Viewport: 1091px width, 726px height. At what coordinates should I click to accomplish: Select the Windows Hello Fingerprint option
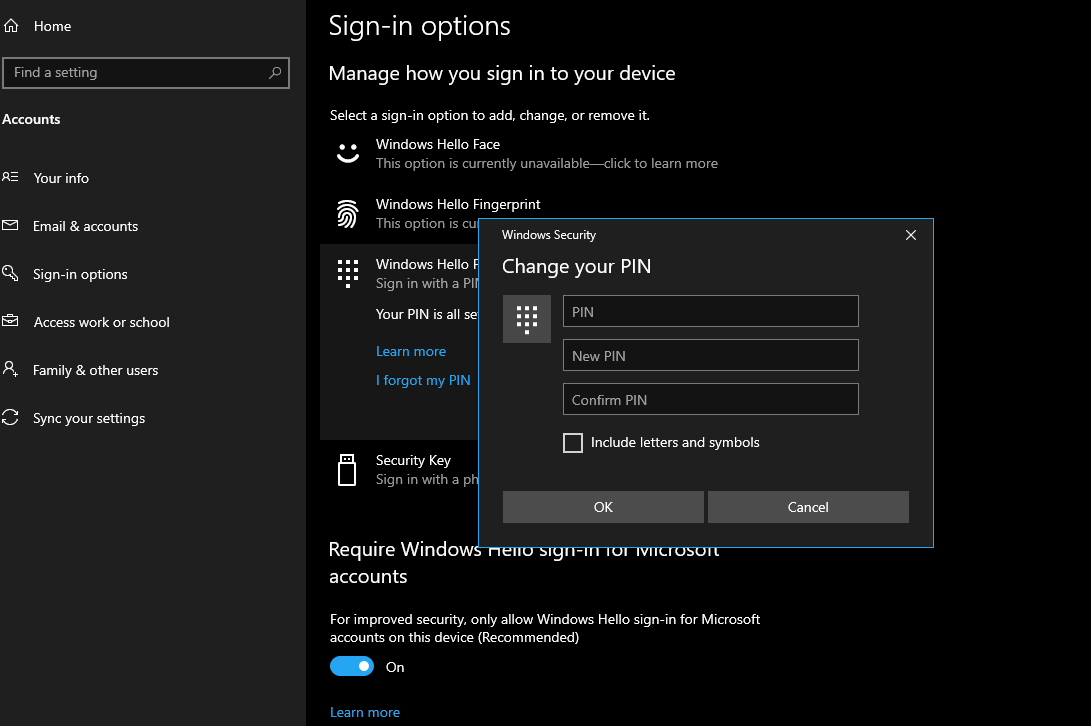click(406, 214)
